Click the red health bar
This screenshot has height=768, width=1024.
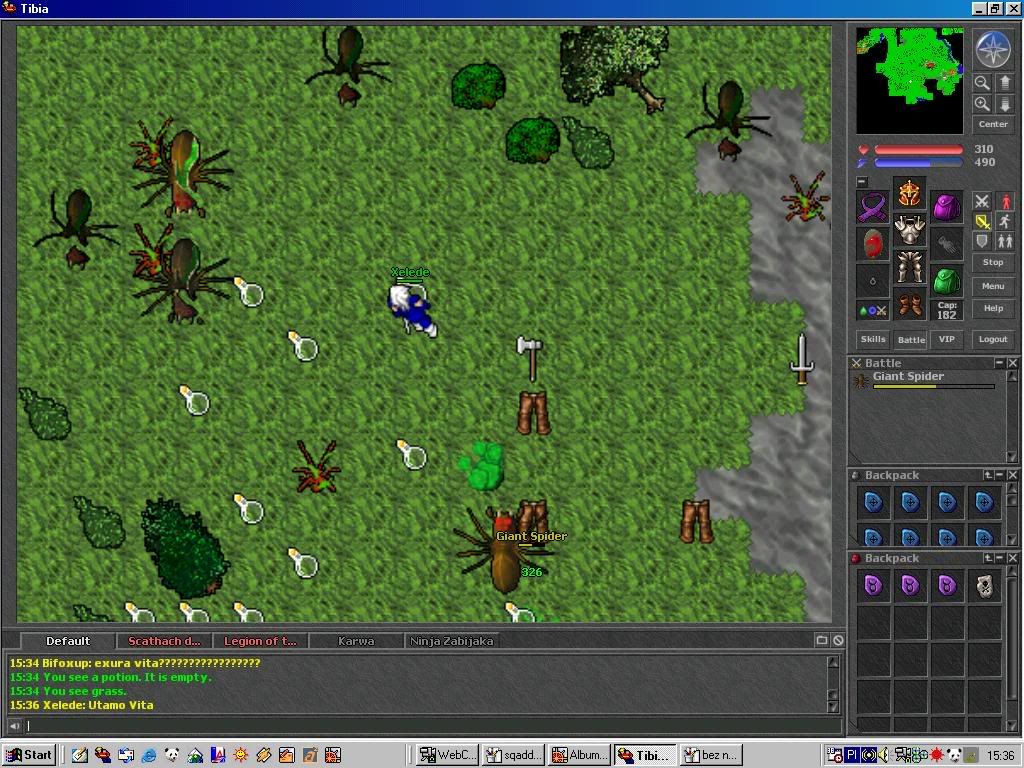pos(918,150)
